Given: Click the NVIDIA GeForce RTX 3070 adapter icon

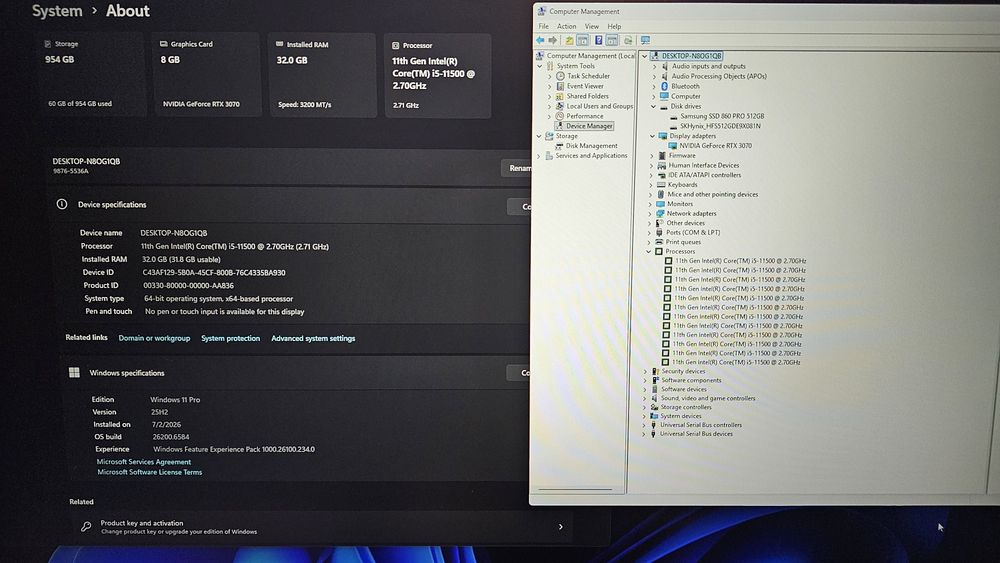Looking at the screenshot, I should tap(672, 145).
